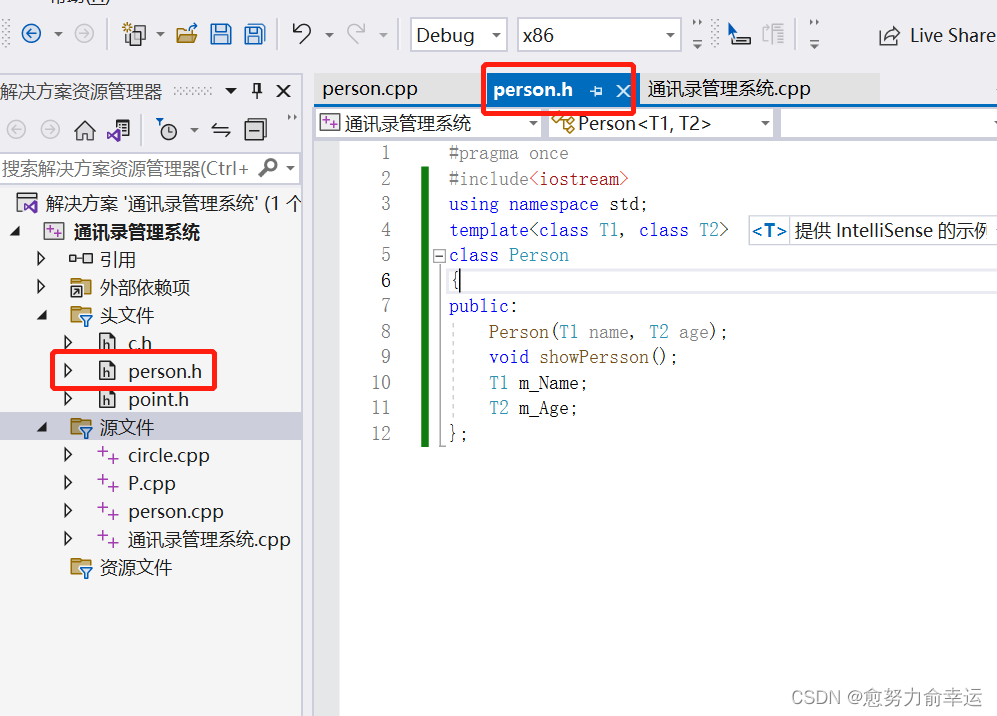Place cursor on line 8 constructor declaration
Image resolution: width=997 pixels, height=716 pixels.
point(607,332)
